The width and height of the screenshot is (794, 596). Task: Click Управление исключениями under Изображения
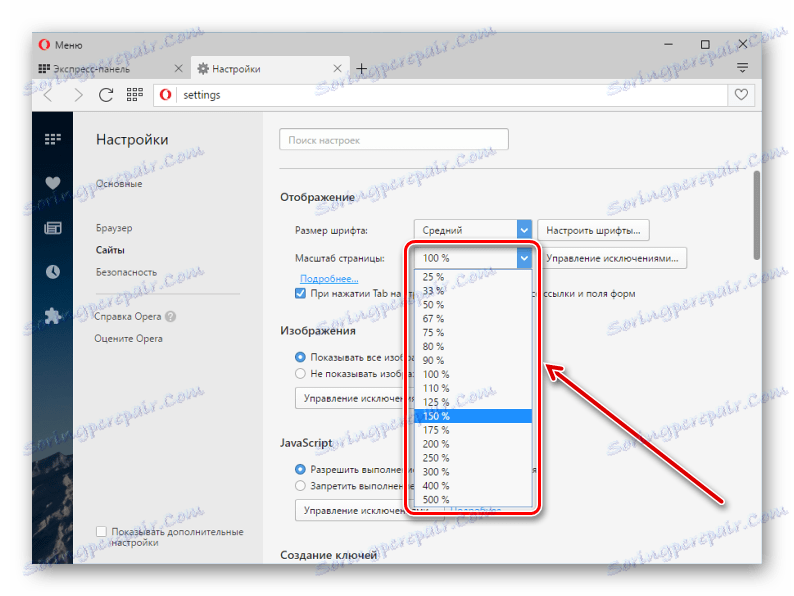click(x=354, y=399)
